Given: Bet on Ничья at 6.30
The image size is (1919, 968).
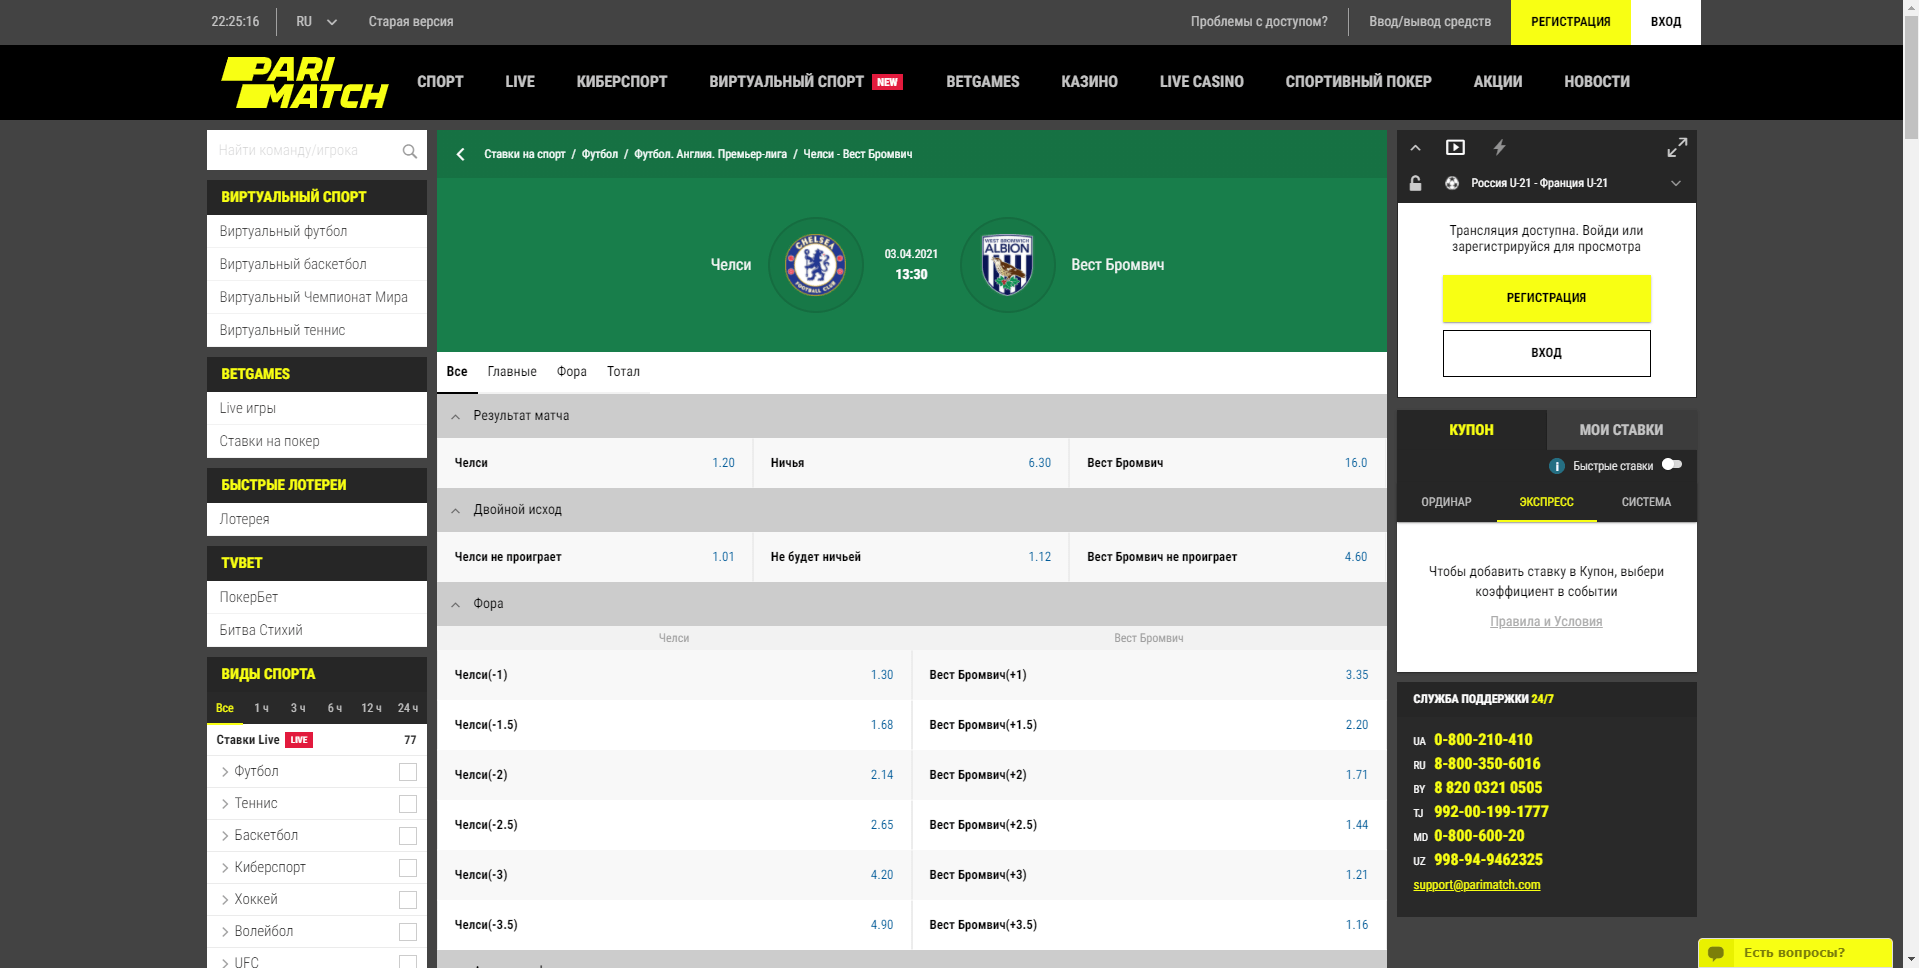Looking at the screenshot, I should 911,463.
